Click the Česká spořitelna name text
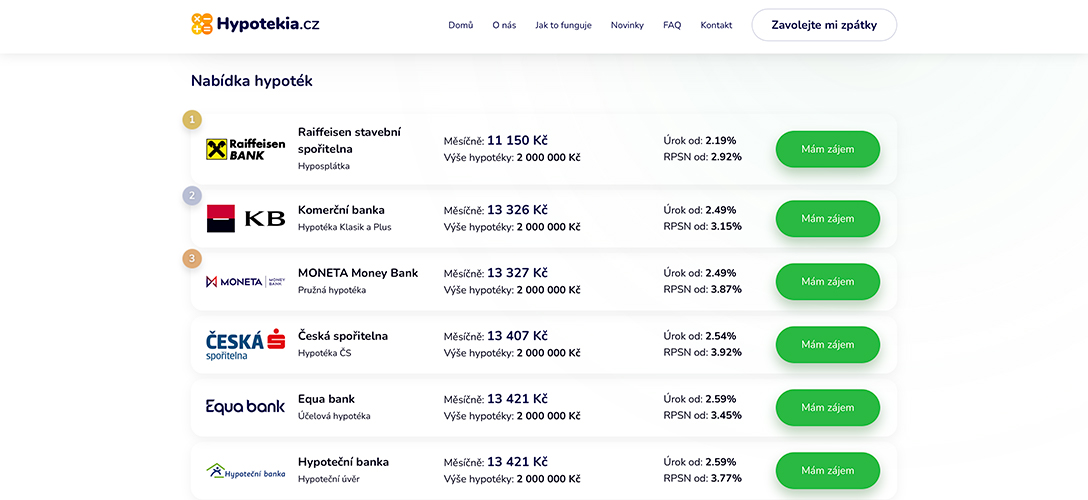The image size is (1088, 500). [x=343, y=336]
